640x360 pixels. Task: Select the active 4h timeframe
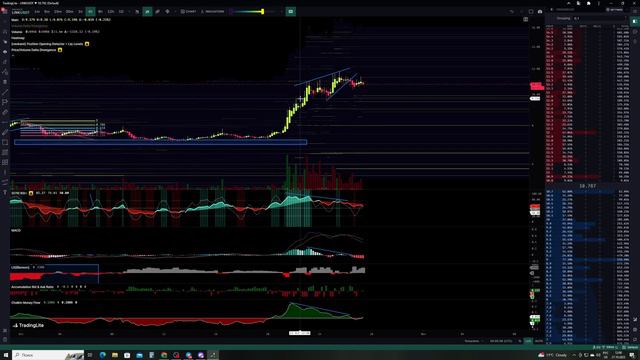pyautogui.click(x=91, y=11)
